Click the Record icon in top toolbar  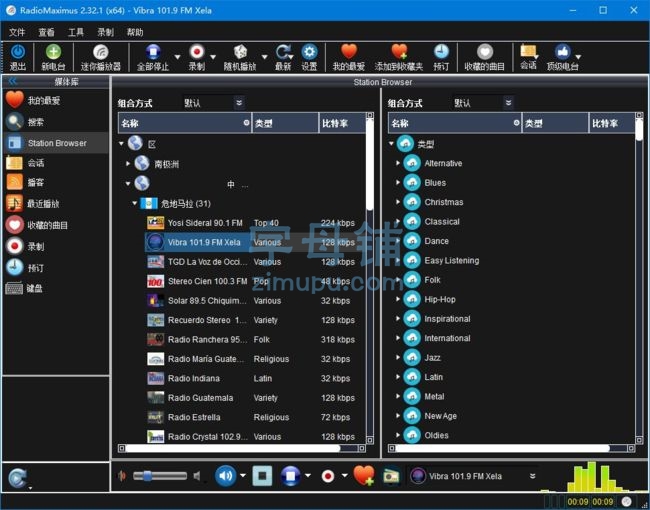point(197,52)
